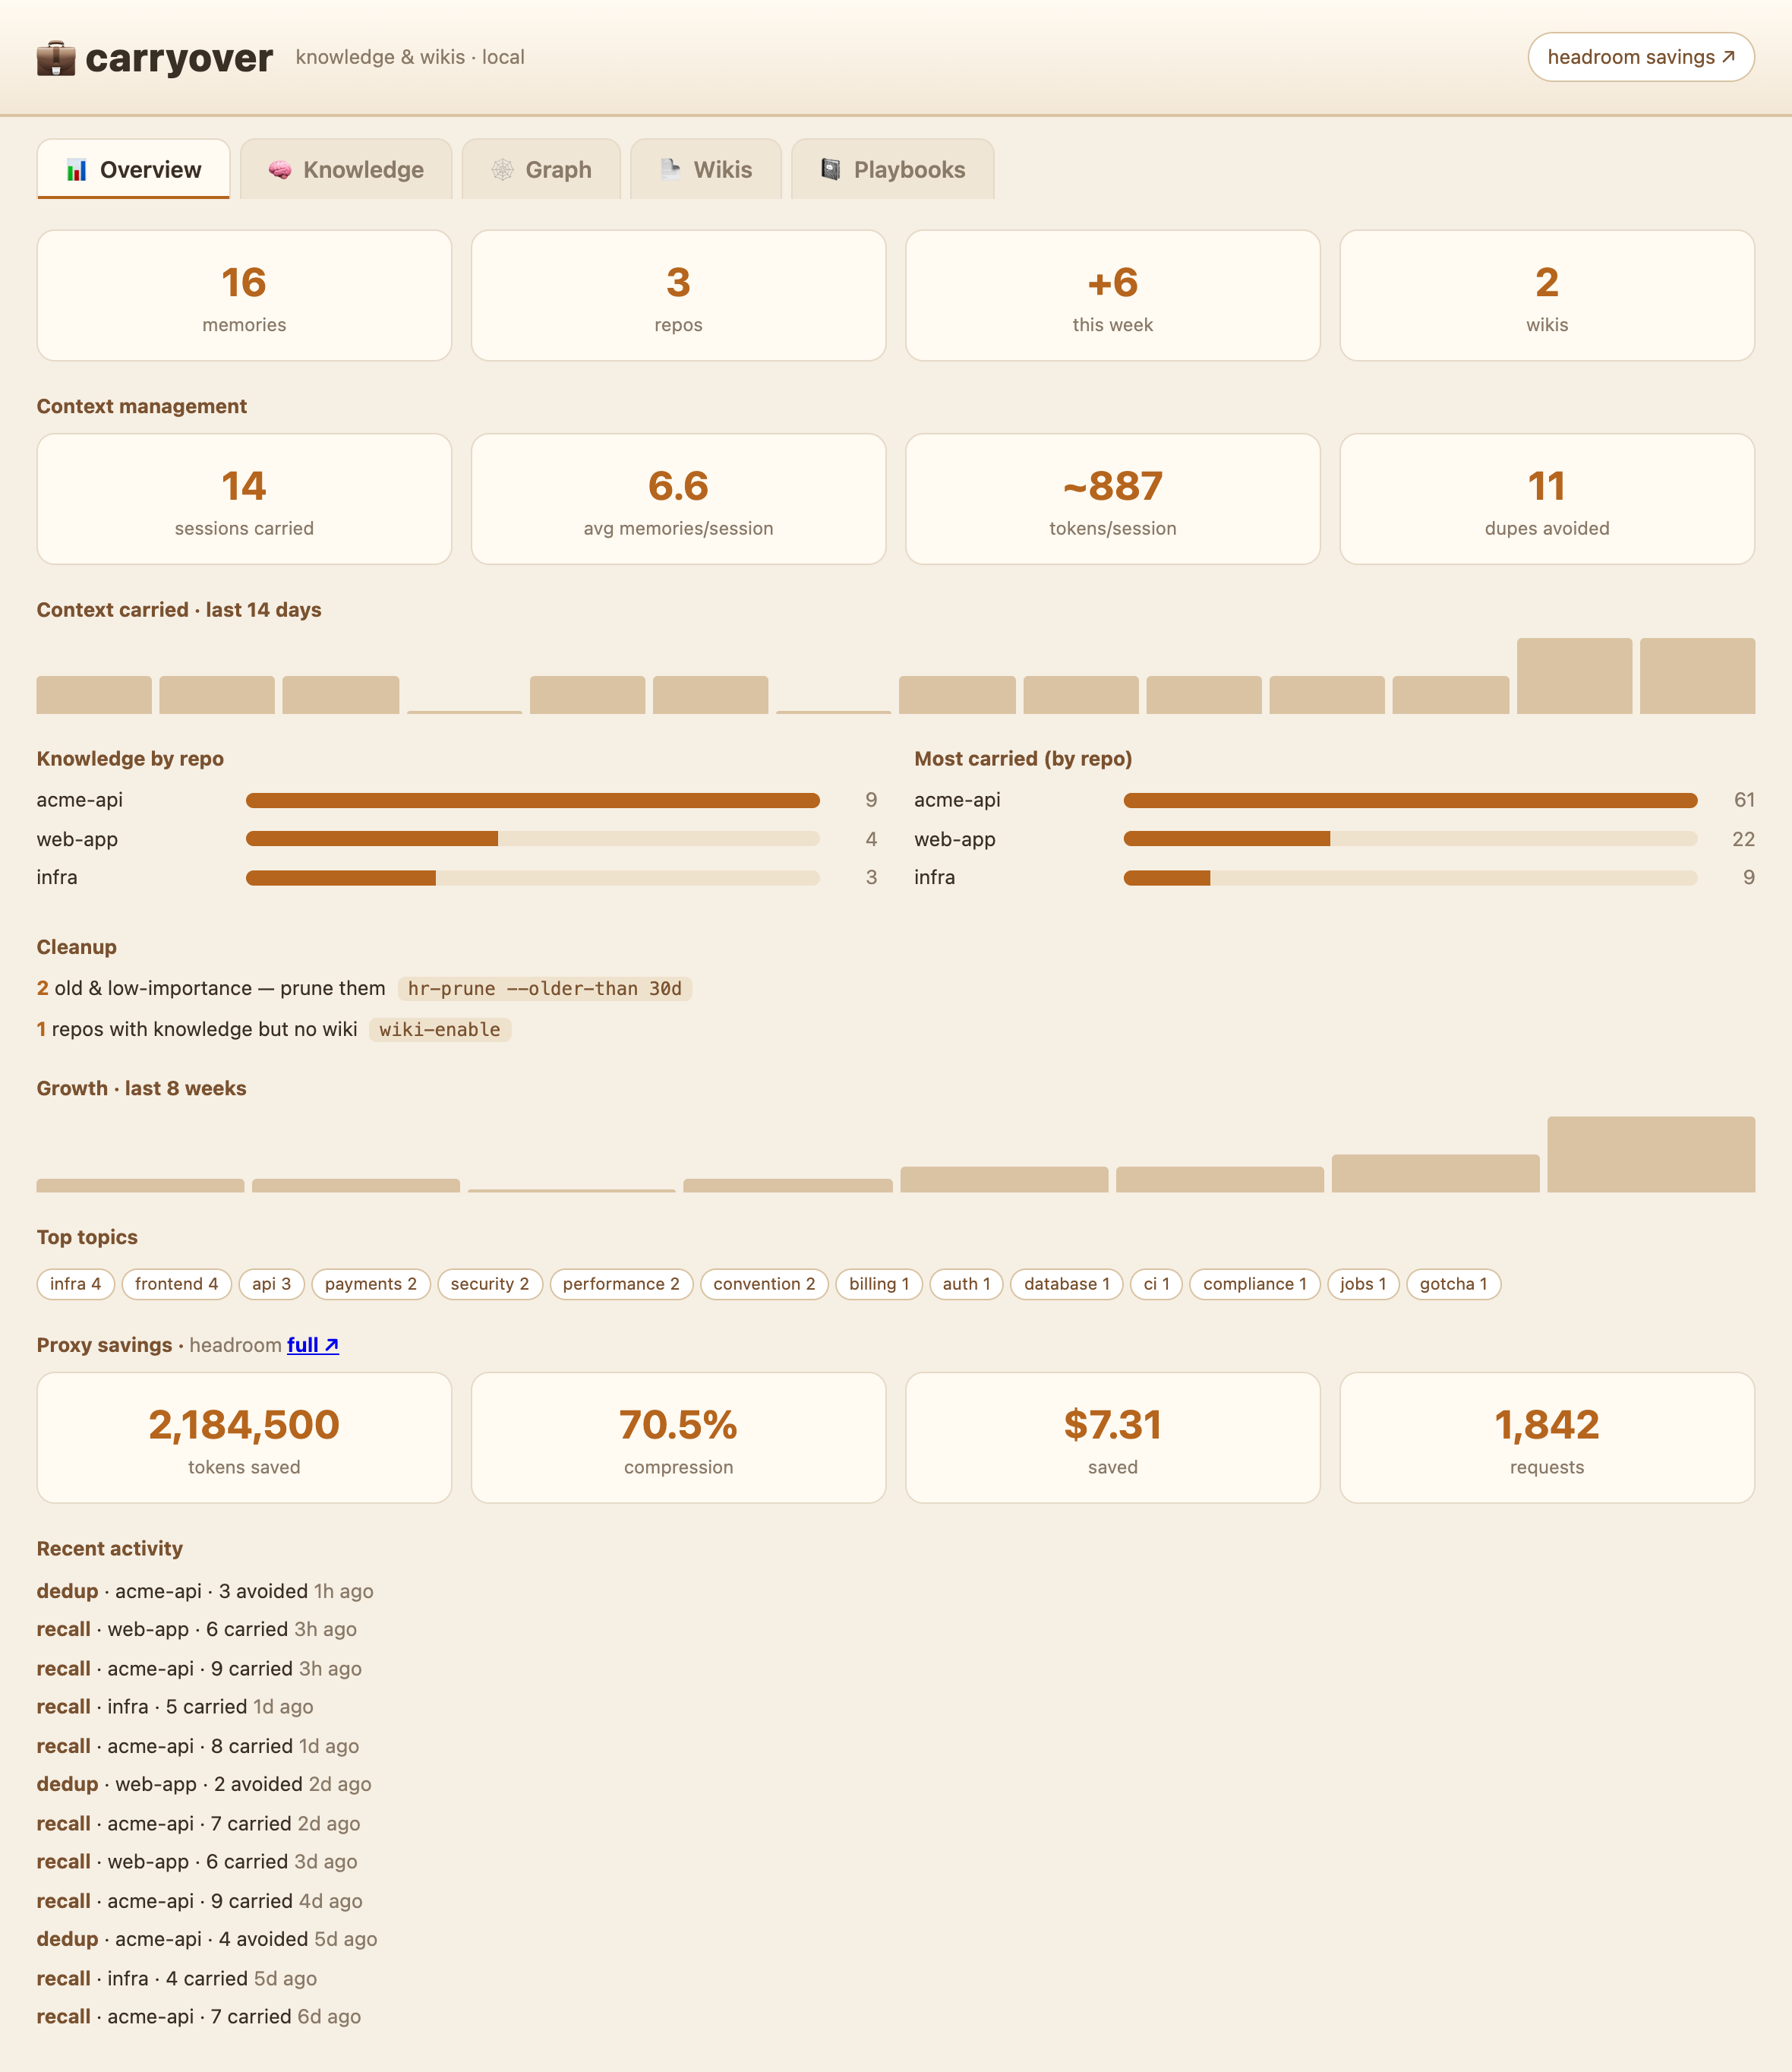Click the Knowledge brain icon
This screenshot has height=2072, width=1792.
(280, 170)
